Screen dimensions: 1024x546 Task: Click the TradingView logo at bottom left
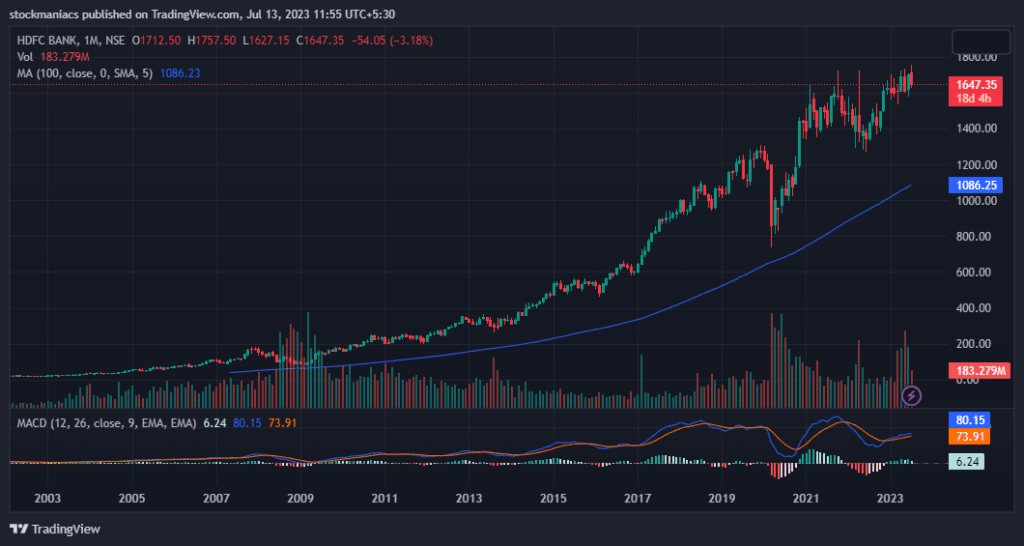55,529
